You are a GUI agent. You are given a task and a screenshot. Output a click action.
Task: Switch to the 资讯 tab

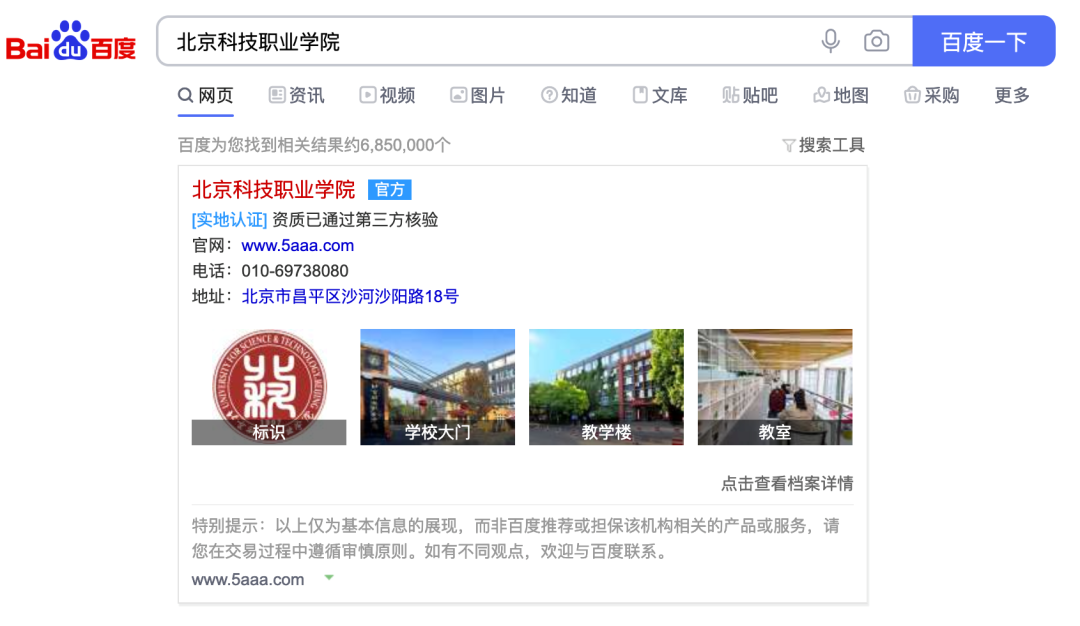click(x=297, y=95)
